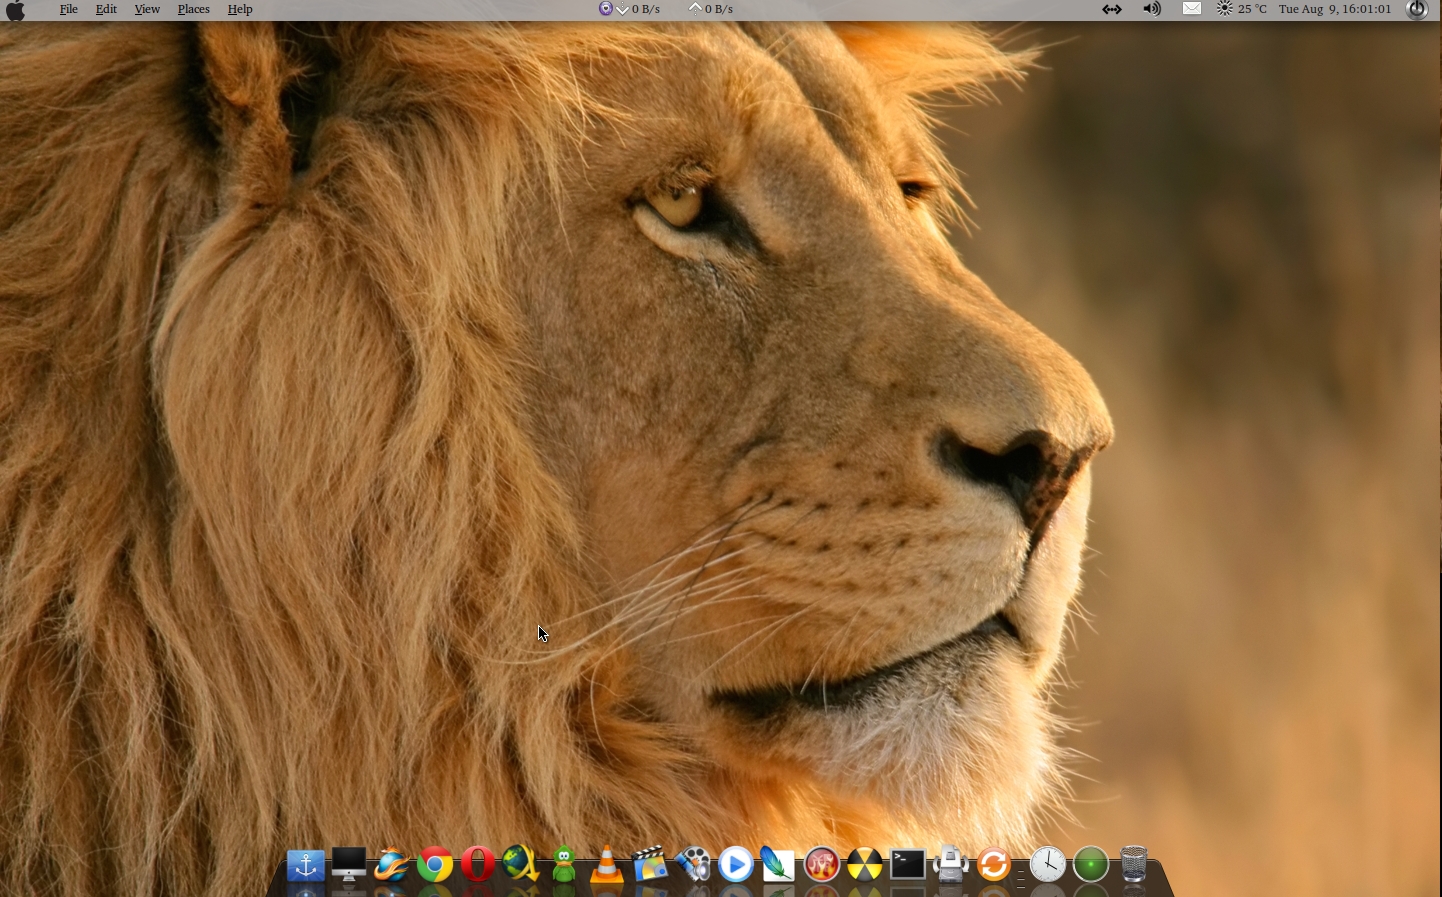
Task: Launch the blue play button media player
Action: pos(736,865)
